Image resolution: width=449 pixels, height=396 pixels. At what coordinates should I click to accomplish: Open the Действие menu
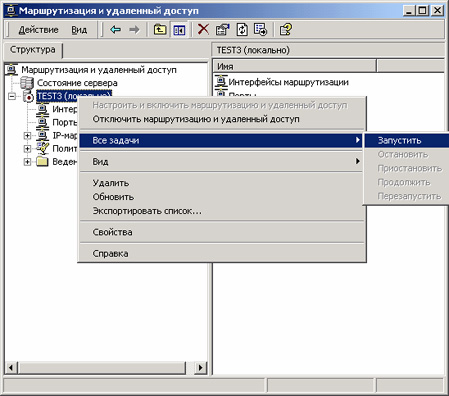[39, 30]
